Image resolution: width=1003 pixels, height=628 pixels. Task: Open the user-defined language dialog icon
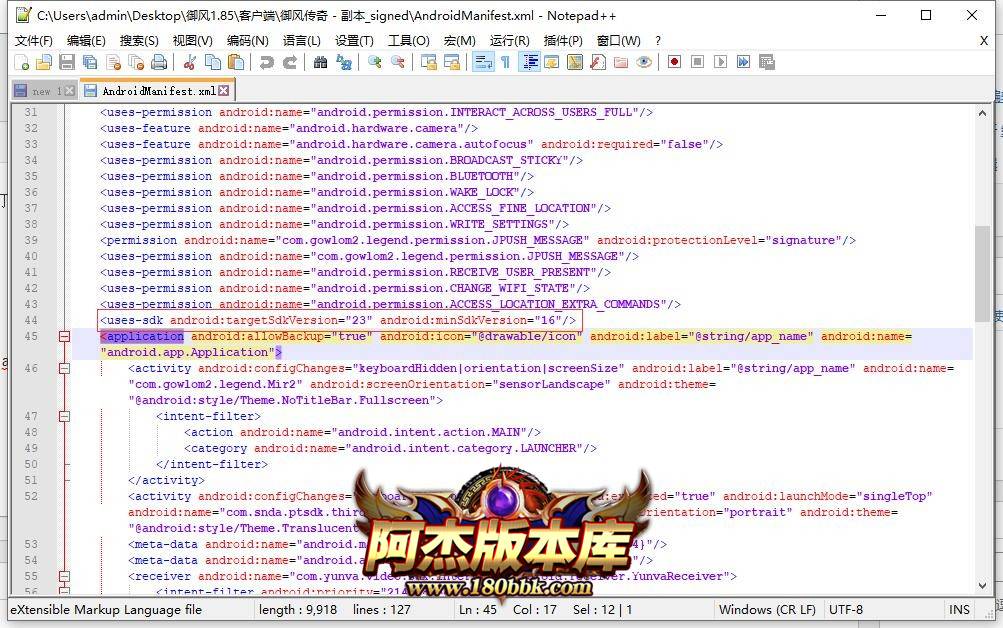point(551,62)
